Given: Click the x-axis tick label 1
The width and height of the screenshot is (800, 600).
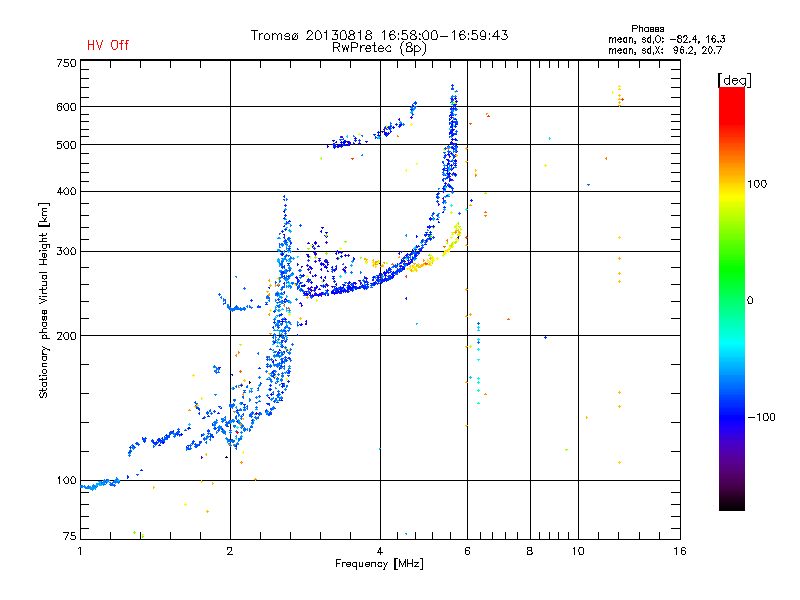Looking at the screenshot, I should [x=80, y=551].
